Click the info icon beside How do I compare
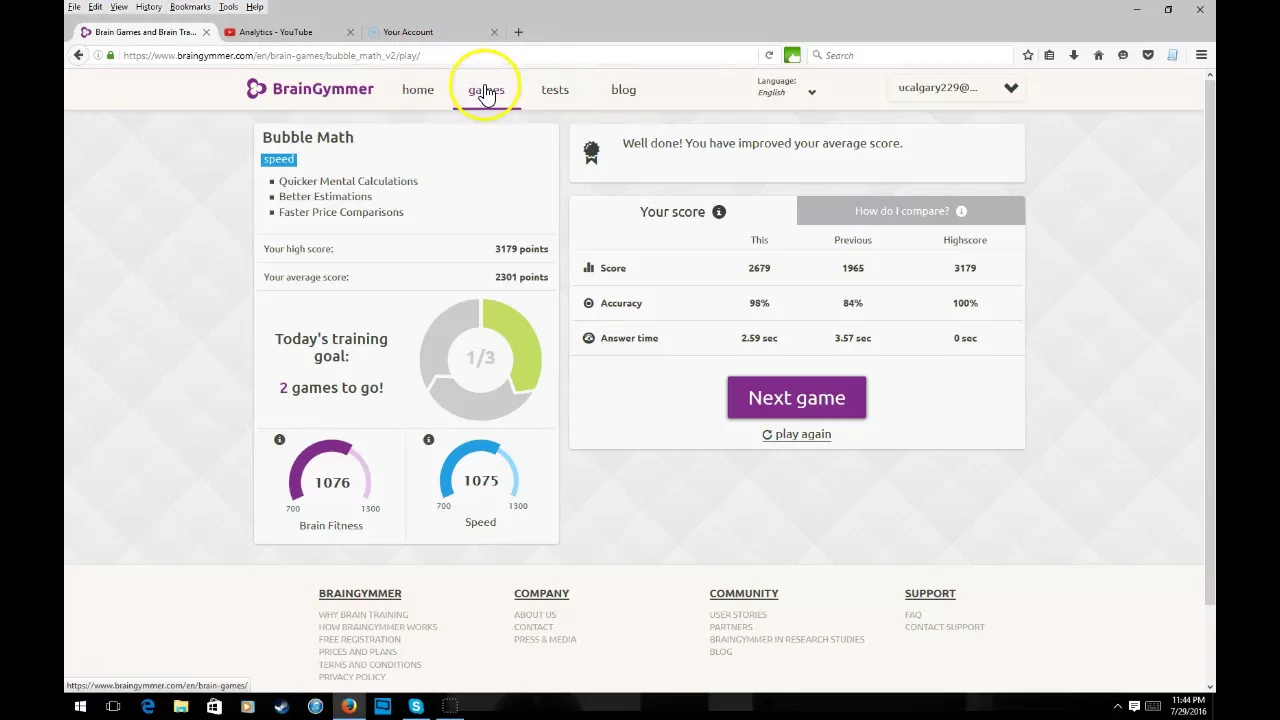The height and width of the screenshot is (720, 1280). click(961, 211)
